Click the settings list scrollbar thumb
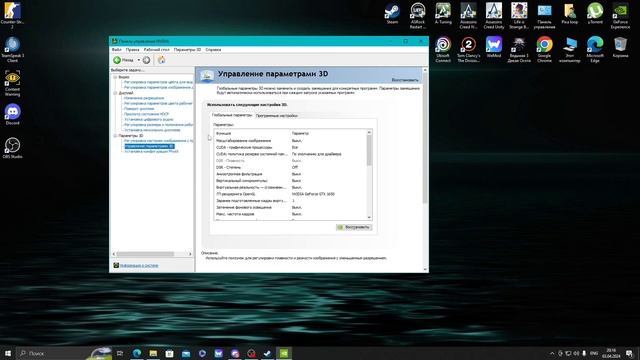 pyautogui.click(x=369, y=150)
